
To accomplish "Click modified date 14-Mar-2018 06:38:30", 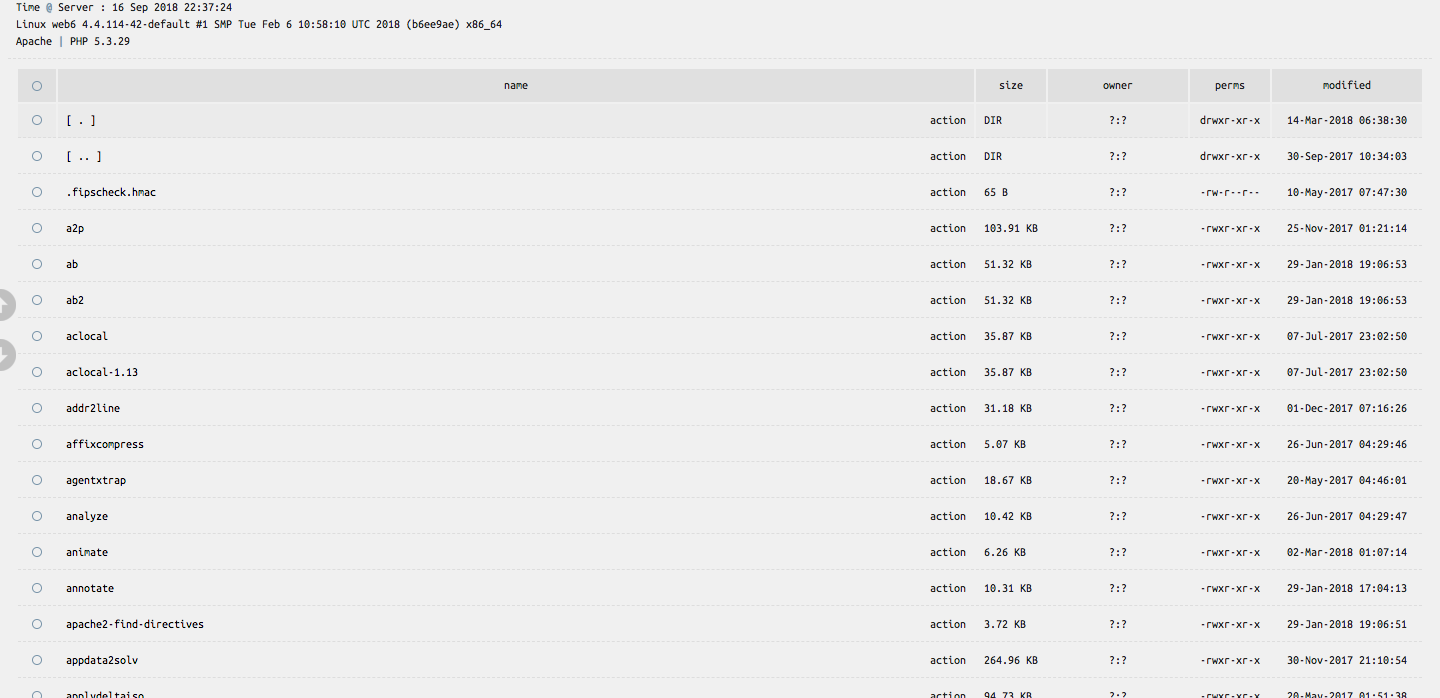I will pyautogui.click(x=1347, y=120).
